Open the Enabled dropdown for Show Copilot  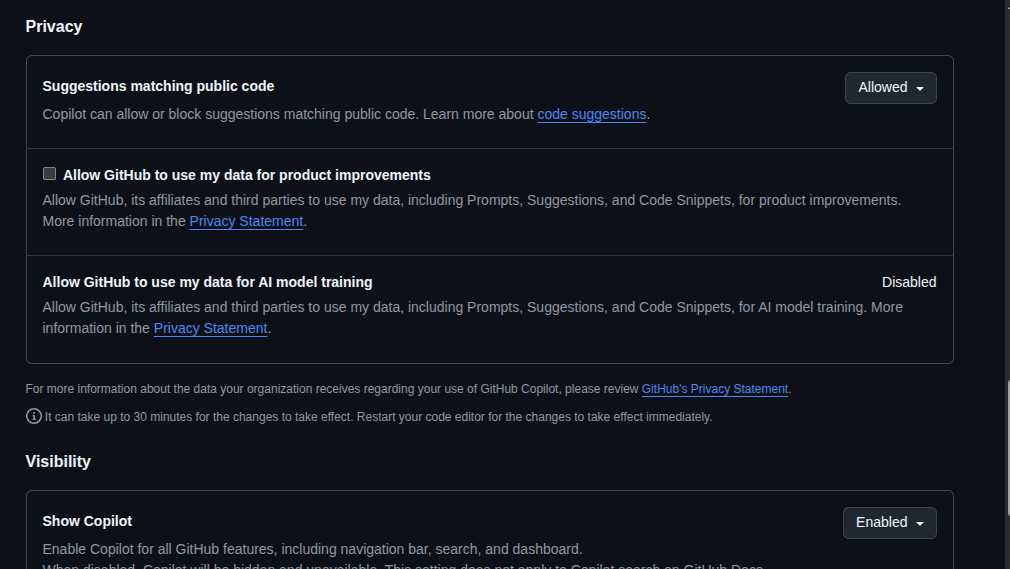[x=889, y=523]
